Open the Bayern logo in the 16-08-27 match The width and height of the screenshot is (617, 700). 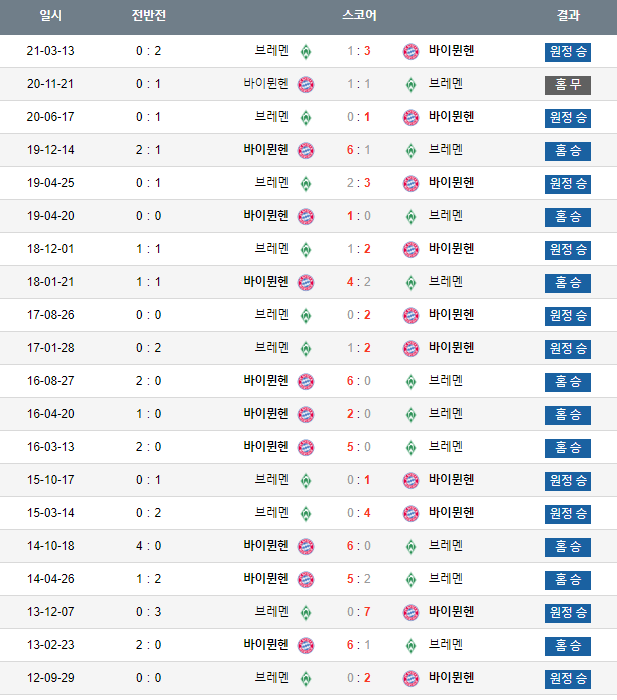coord(306,381)
